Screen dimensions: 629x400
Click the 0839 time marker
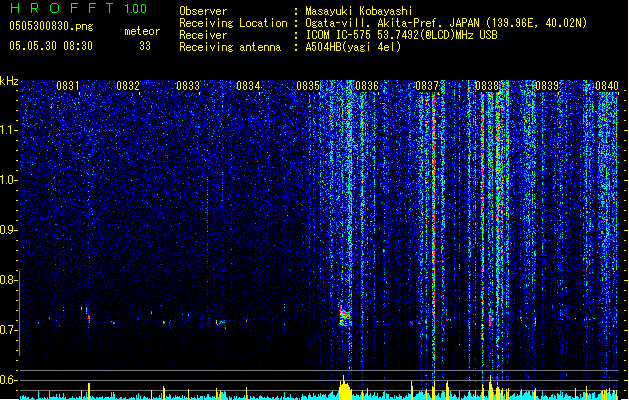click(547, 86)
